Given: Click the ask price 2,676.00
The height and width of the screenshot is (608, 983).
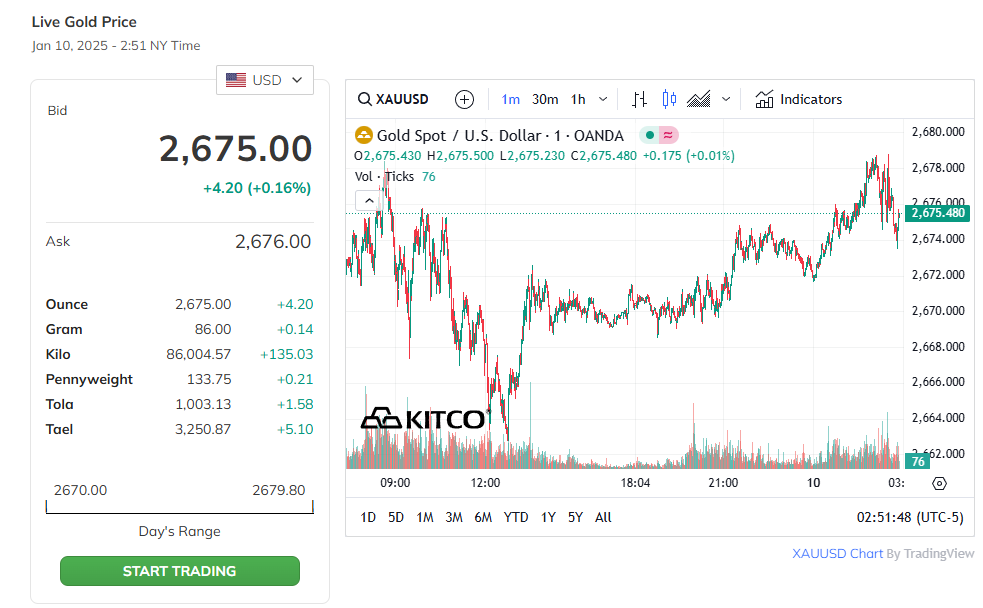Looking at the screenshot, I should [x=273, y=241].
